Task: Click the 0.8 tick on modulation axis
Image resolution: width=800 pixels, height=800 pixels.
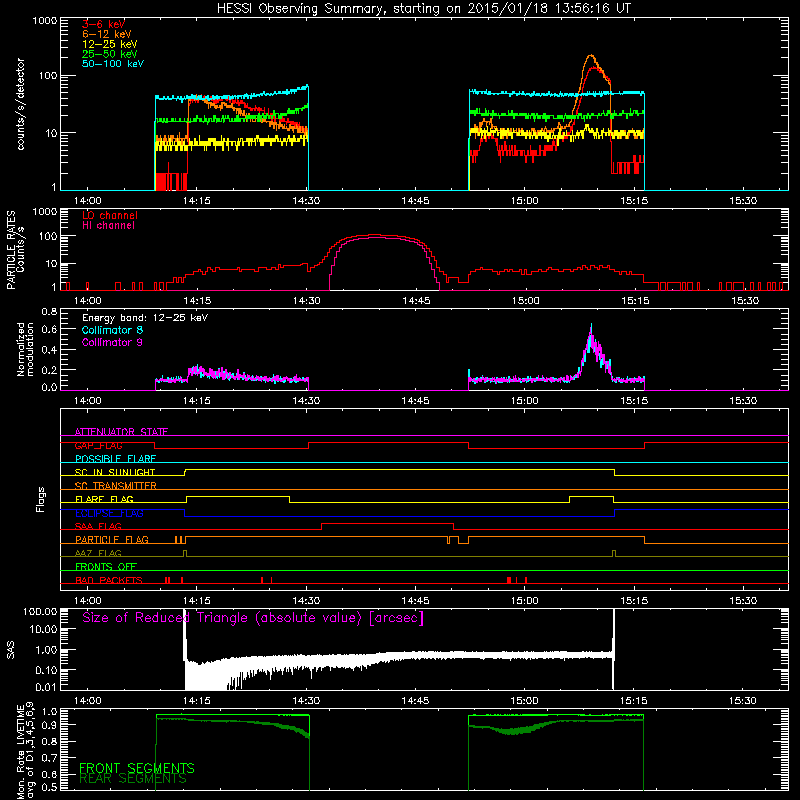Action: point(49,311)
